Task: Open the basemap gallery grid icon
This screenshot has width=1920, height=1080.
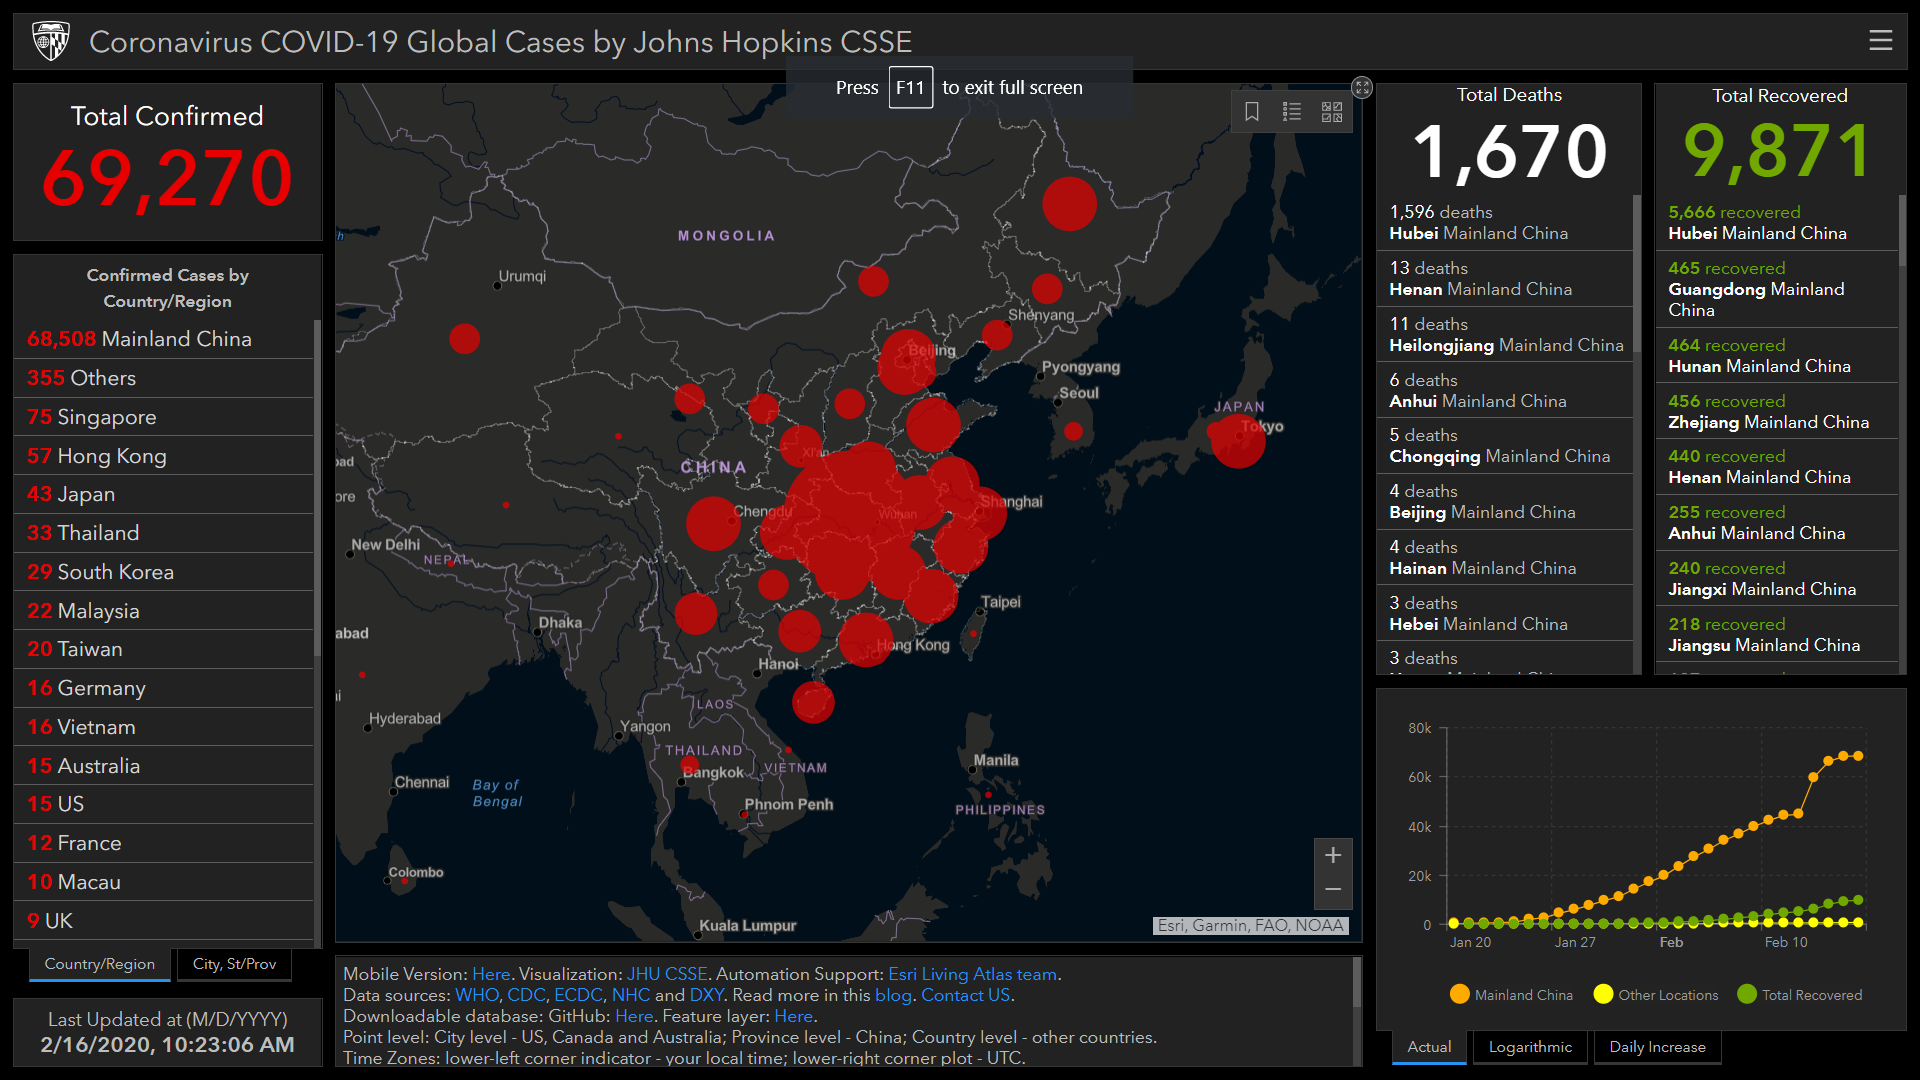Action: 1332,112
